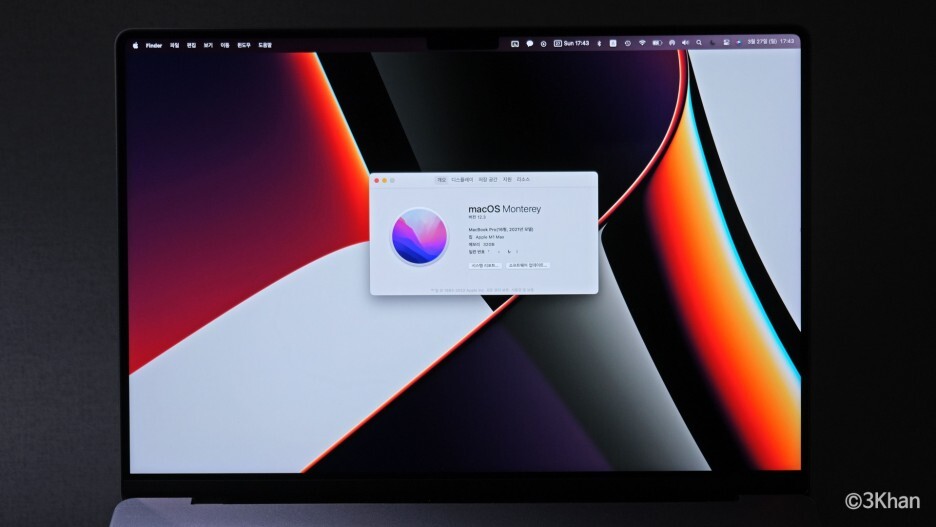
Task: Click the Sun 17:43 calendar menu bar item
Action: (571, 43)
